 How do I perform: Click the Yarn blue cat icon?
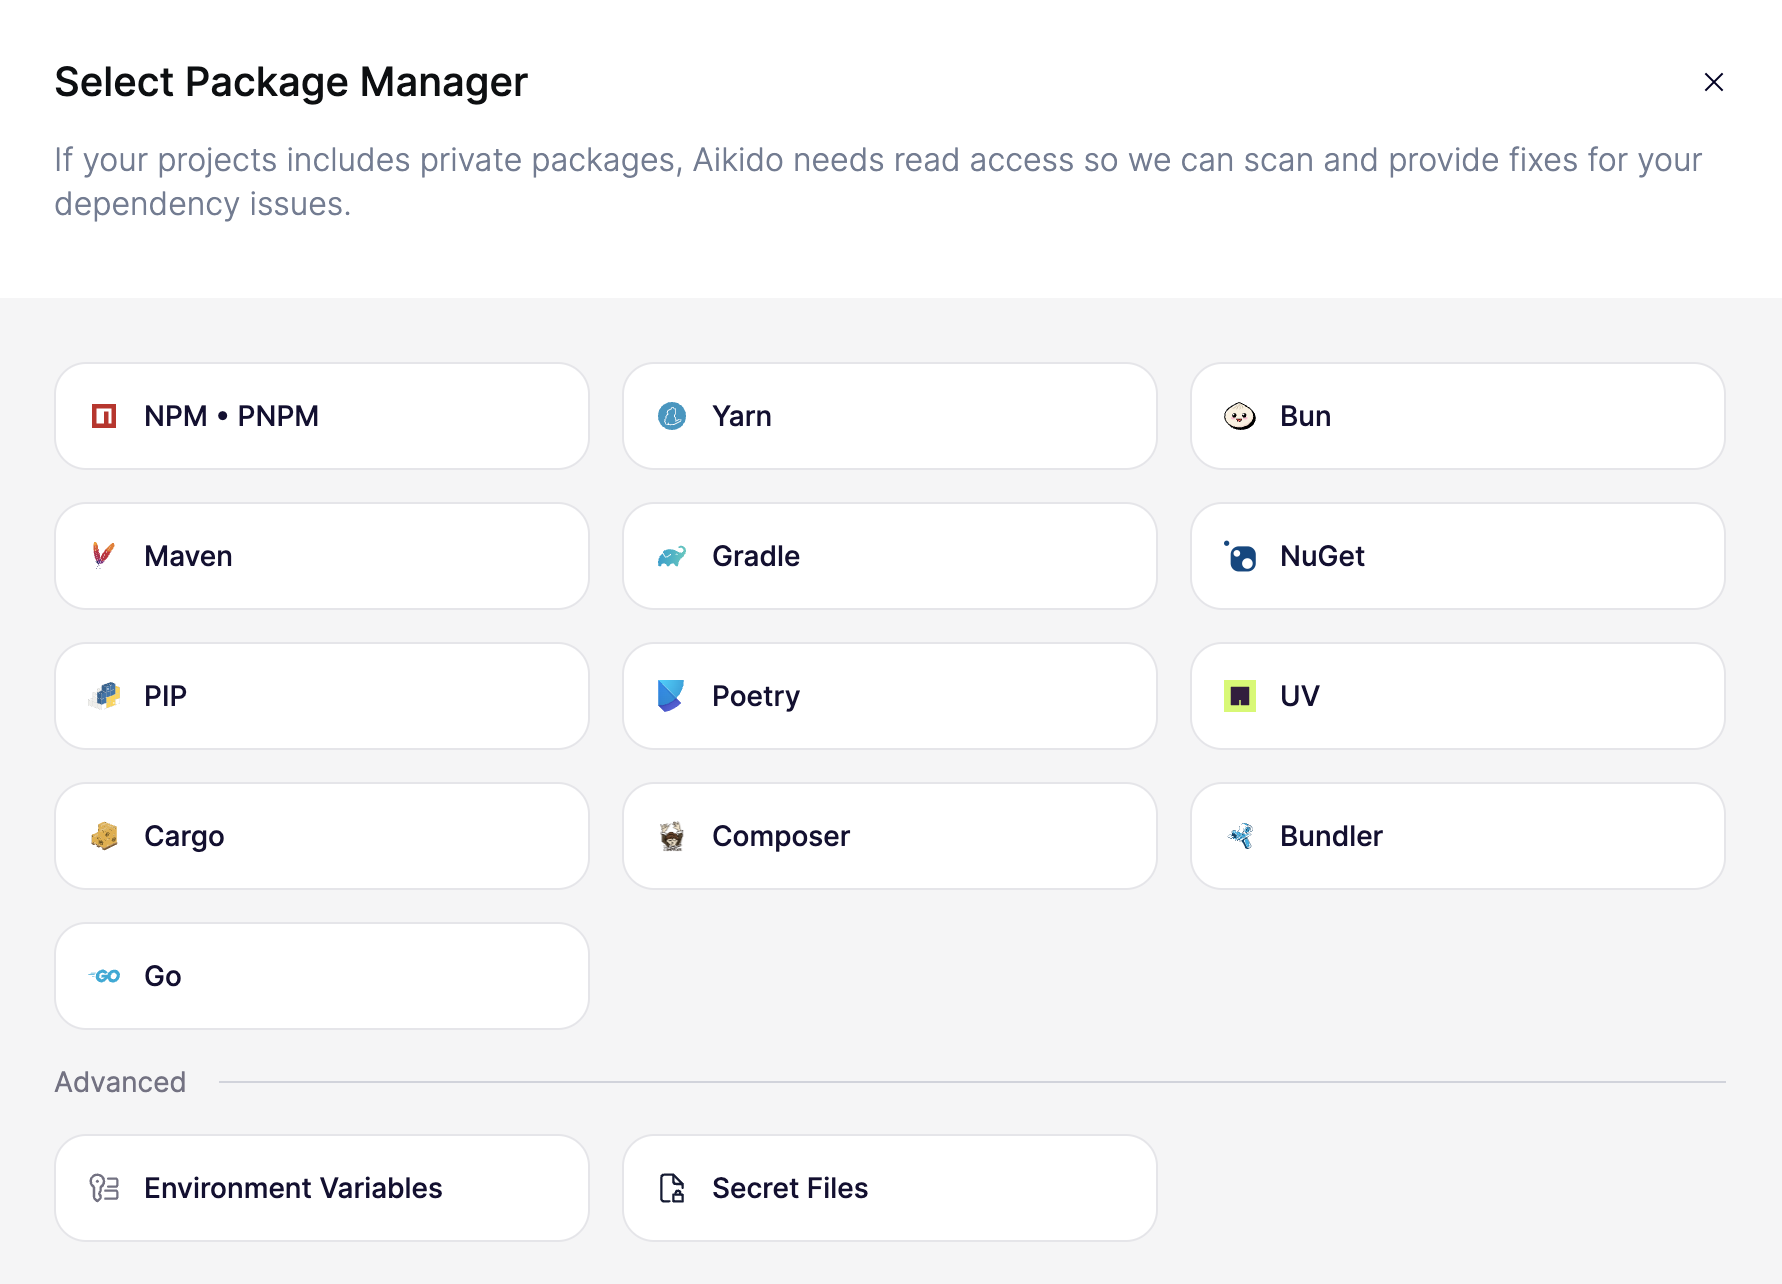click(x=672, y=416)
